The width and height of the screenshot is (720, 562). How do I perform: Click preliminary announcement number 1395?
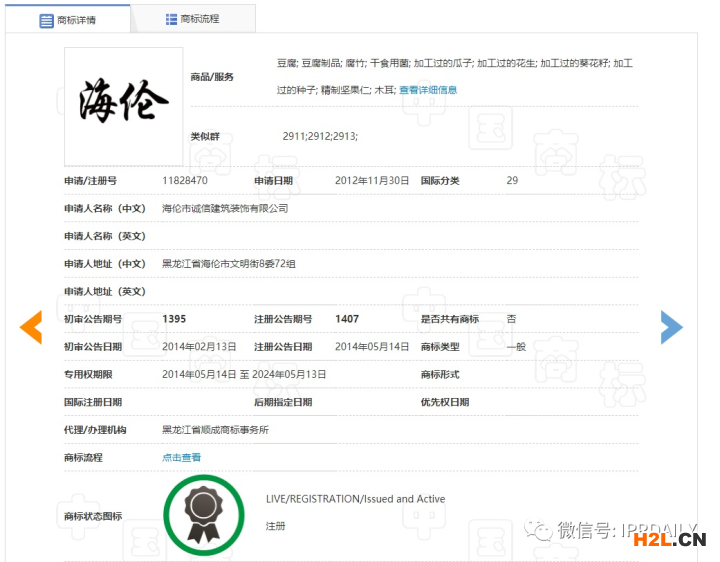pos(174,319)
